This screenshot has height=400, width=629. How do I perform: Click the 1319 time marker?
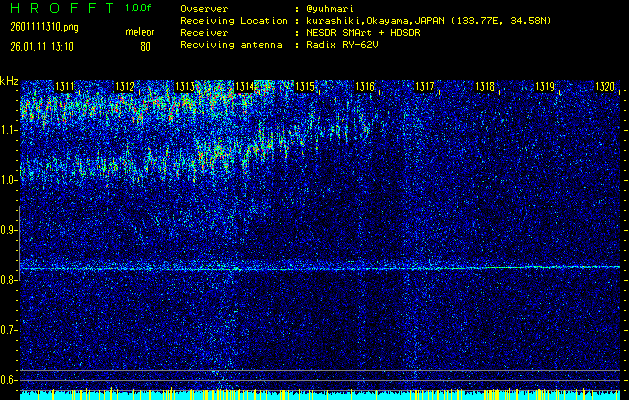click(545, 88)
